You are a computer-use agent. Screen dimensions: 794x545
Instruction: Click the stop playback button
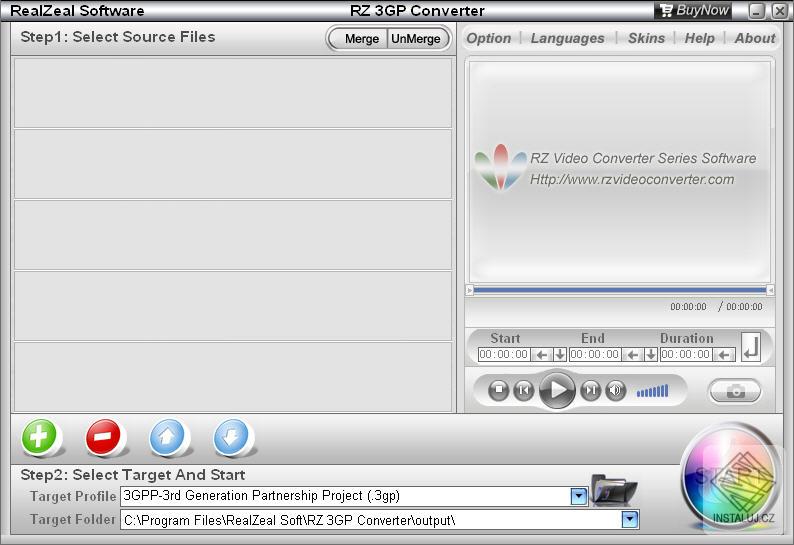[498, 390]
